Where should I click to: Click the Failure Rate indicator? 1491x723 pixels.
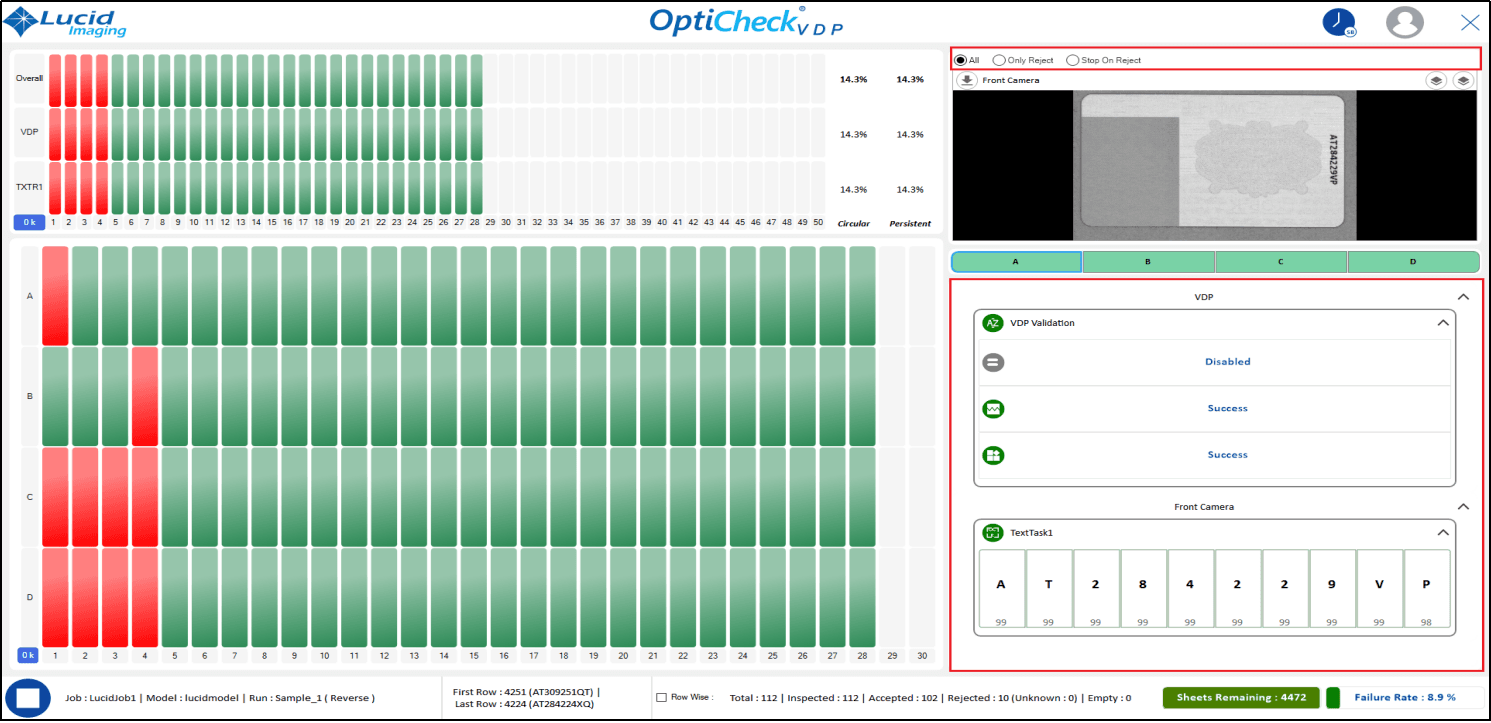coord(1404,697)
